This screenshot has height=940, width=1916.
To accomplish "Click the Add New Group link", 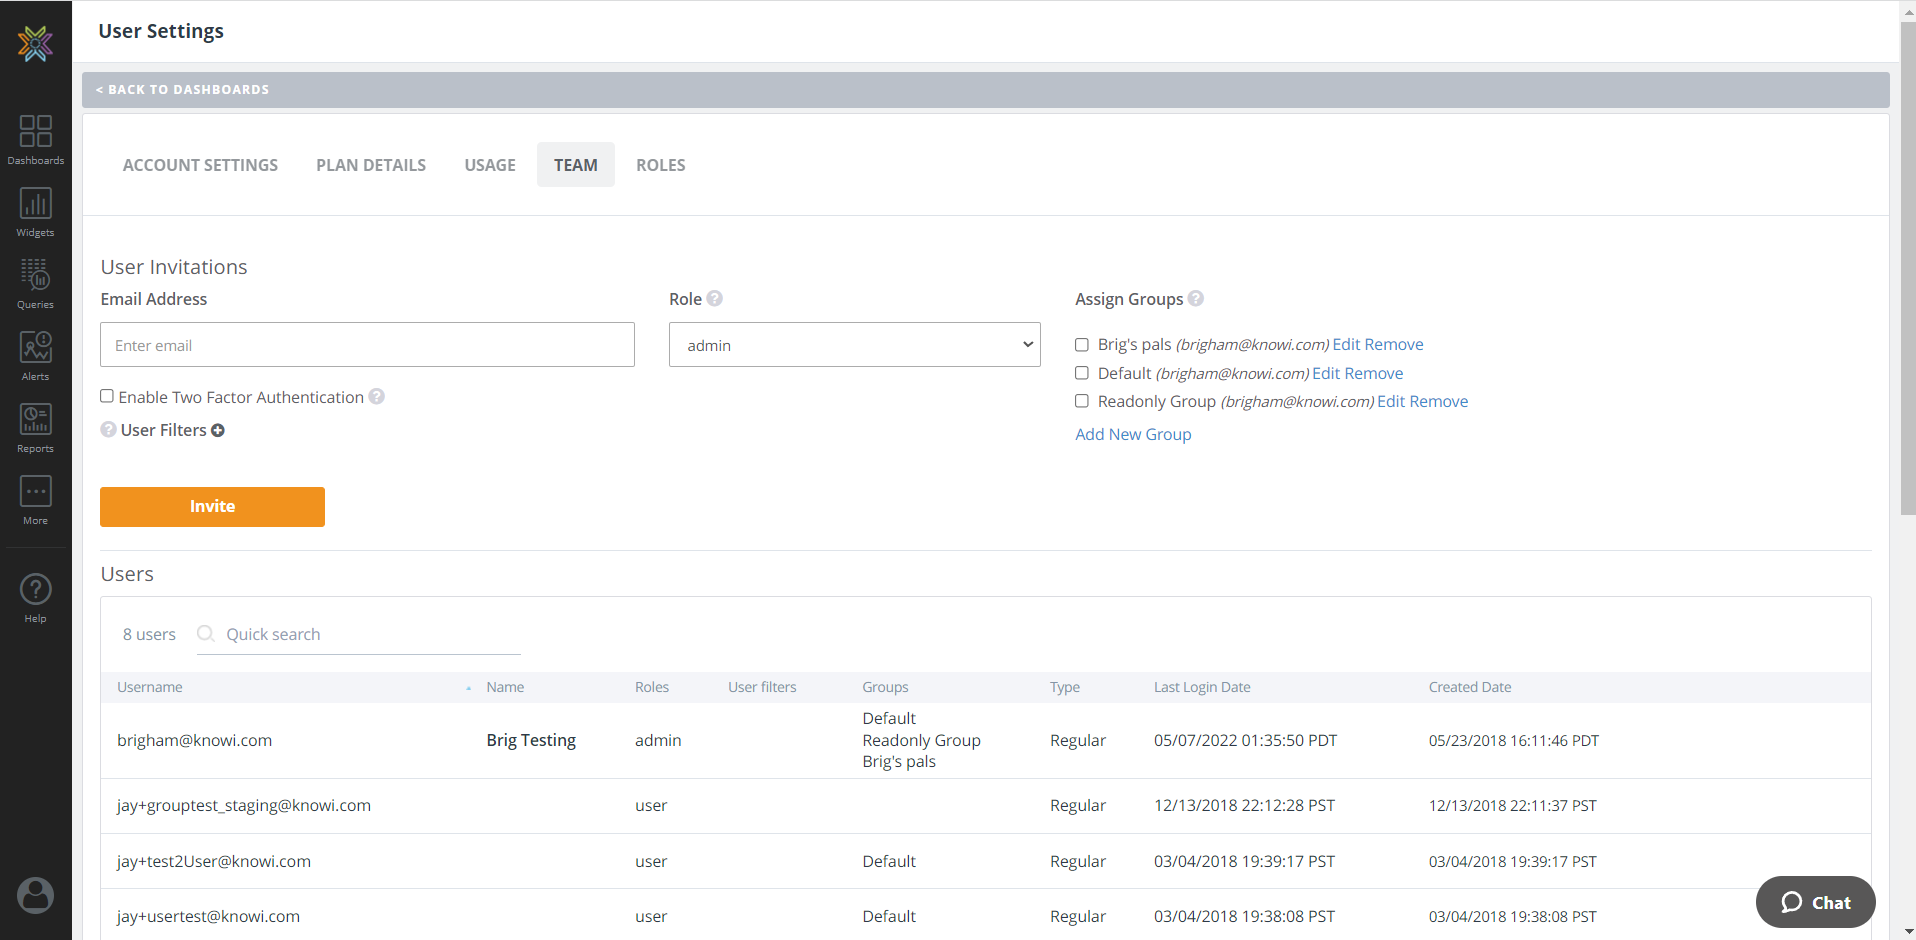I will 1133,434.
